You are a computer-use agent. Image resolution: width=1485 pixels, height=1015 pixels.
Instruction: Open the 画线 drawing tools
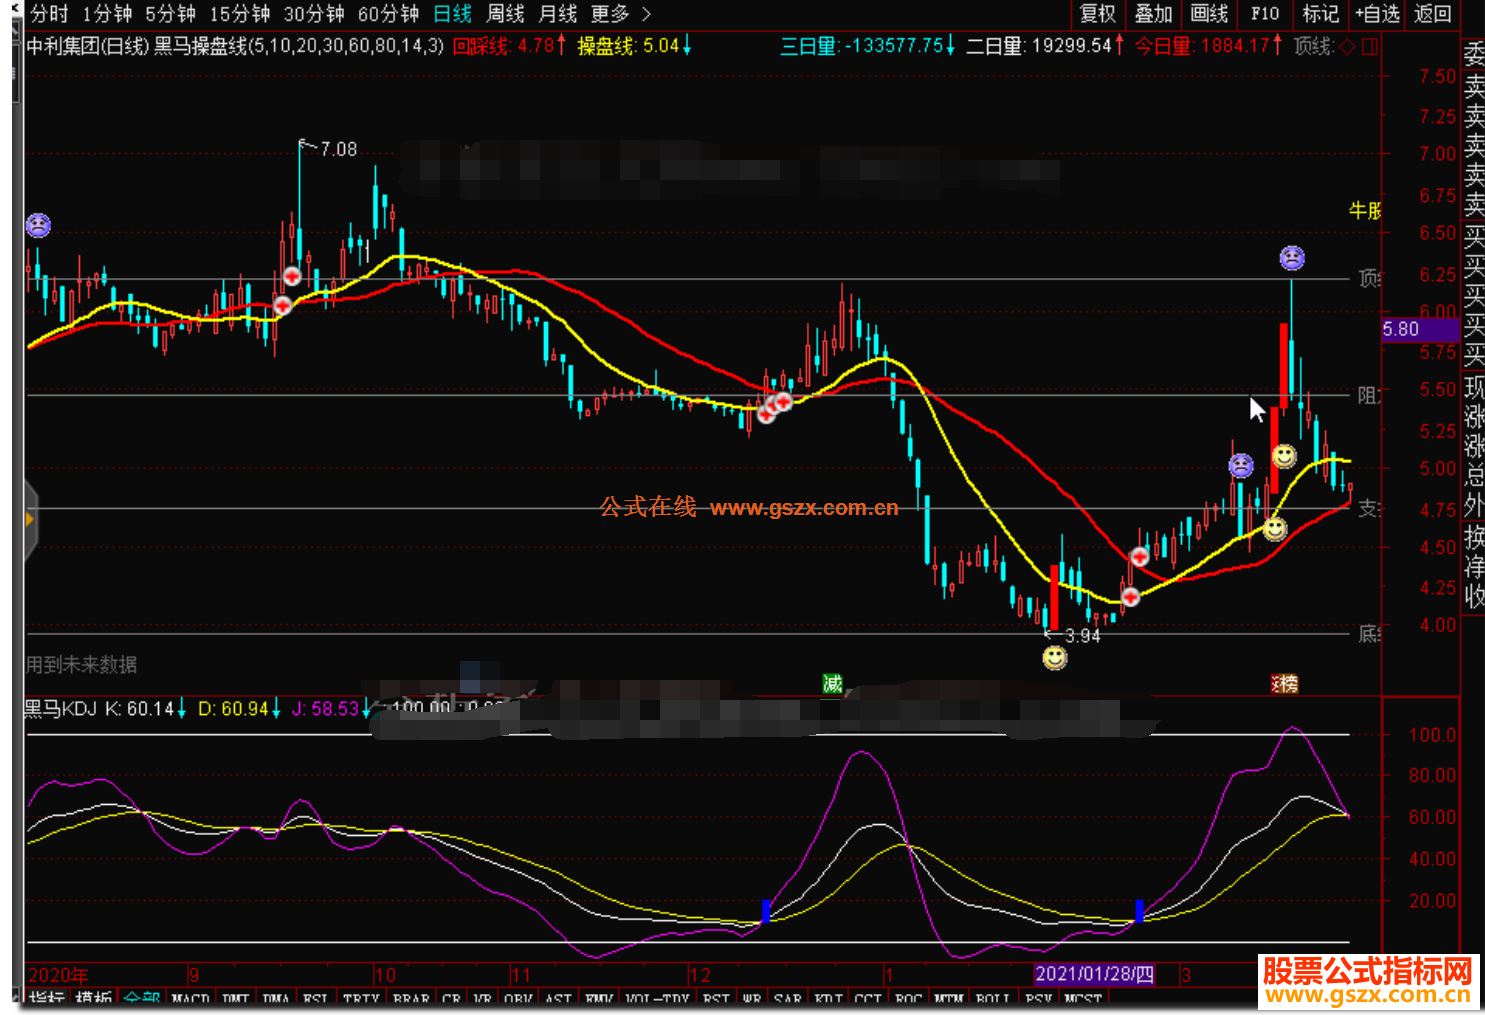point(1209,14)
